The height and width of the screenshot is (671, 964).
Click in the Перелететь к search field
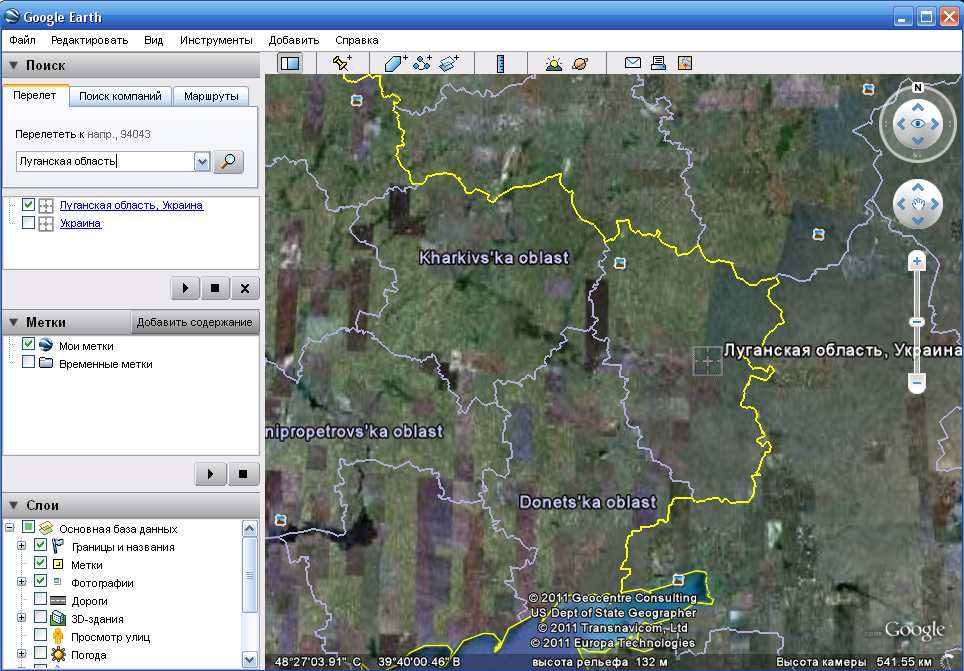[x=105, y=162]
